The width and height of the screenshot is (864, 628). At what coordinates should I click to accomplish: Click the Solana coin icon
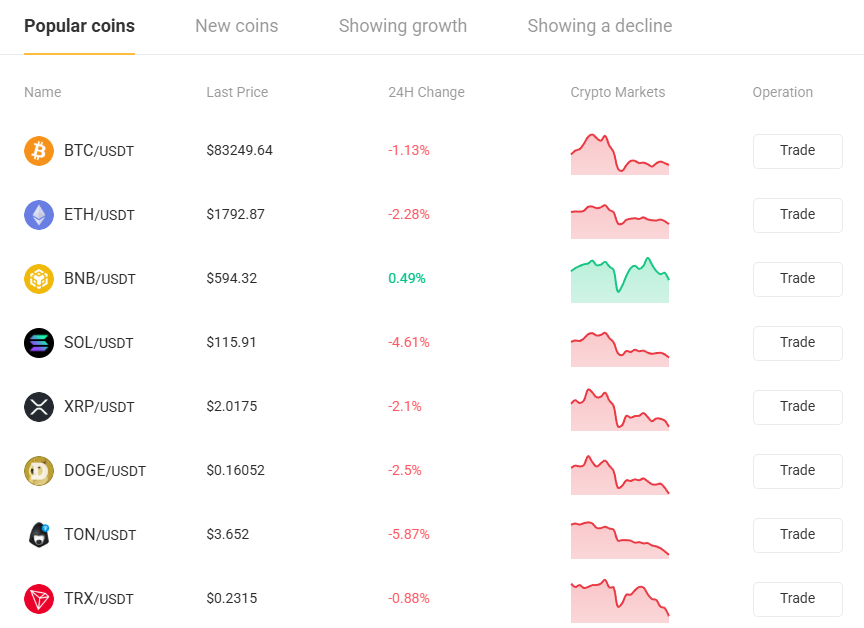(x=39, y=343)
